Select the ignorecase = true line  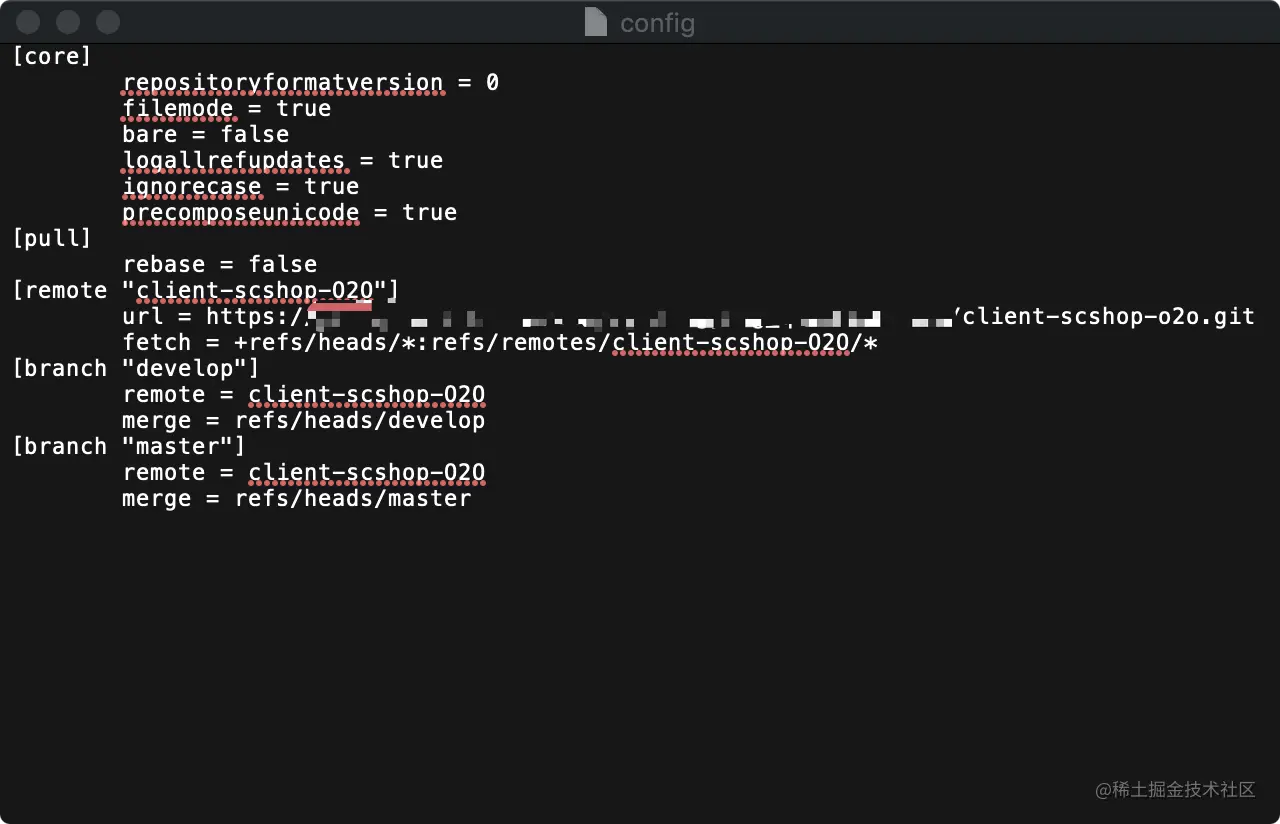tap(241, 186)
